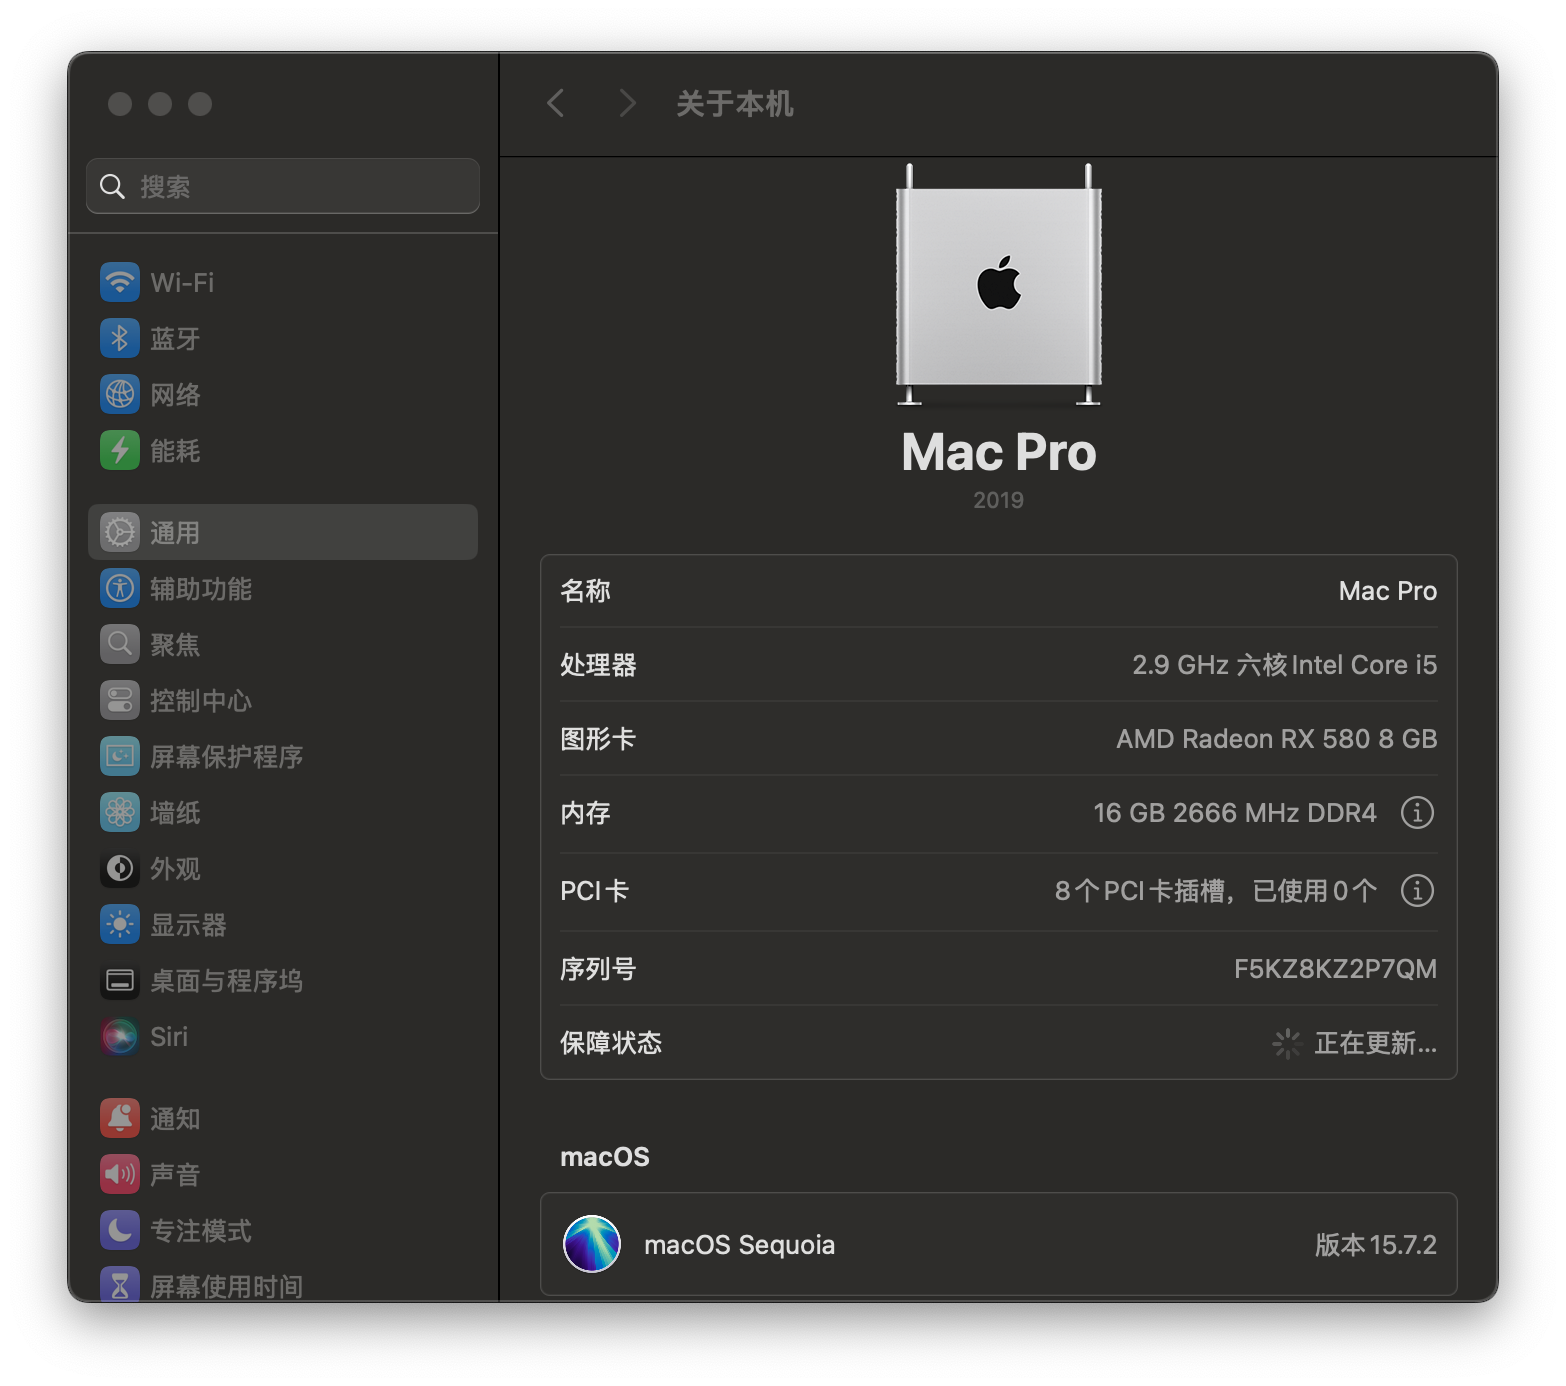Click the macOS Sequoia logo icon
This screenshot has height=1386, width=1566.
coord(592,1244)
